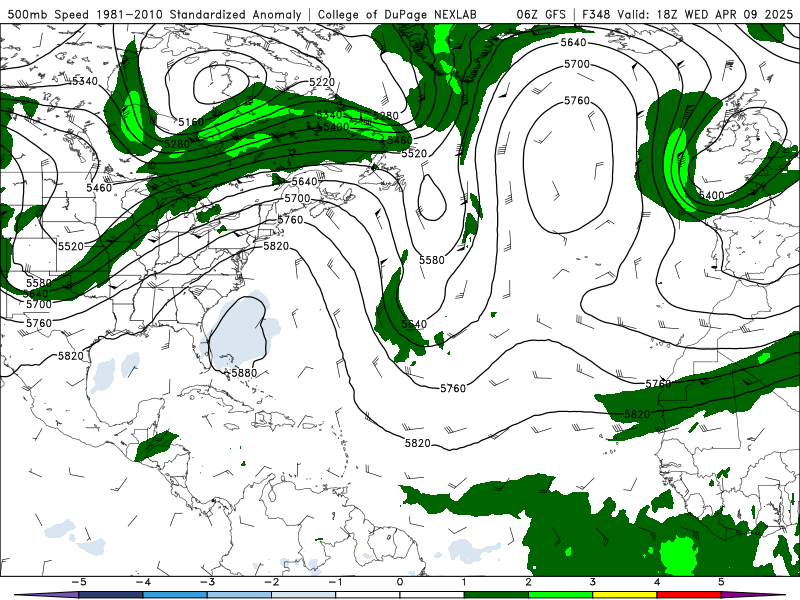Click the 5580 contour label in mid-Atlantic trough
Screen dimensions: 800x600
(432, 260)
